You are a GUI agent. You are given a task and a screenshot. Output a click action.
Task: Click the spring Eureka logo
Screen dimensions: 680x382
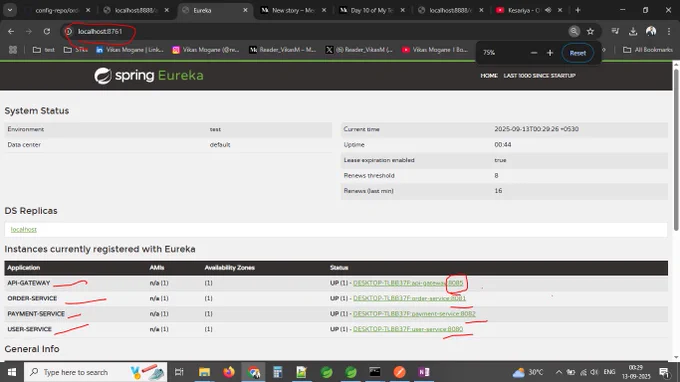[149, 75]
